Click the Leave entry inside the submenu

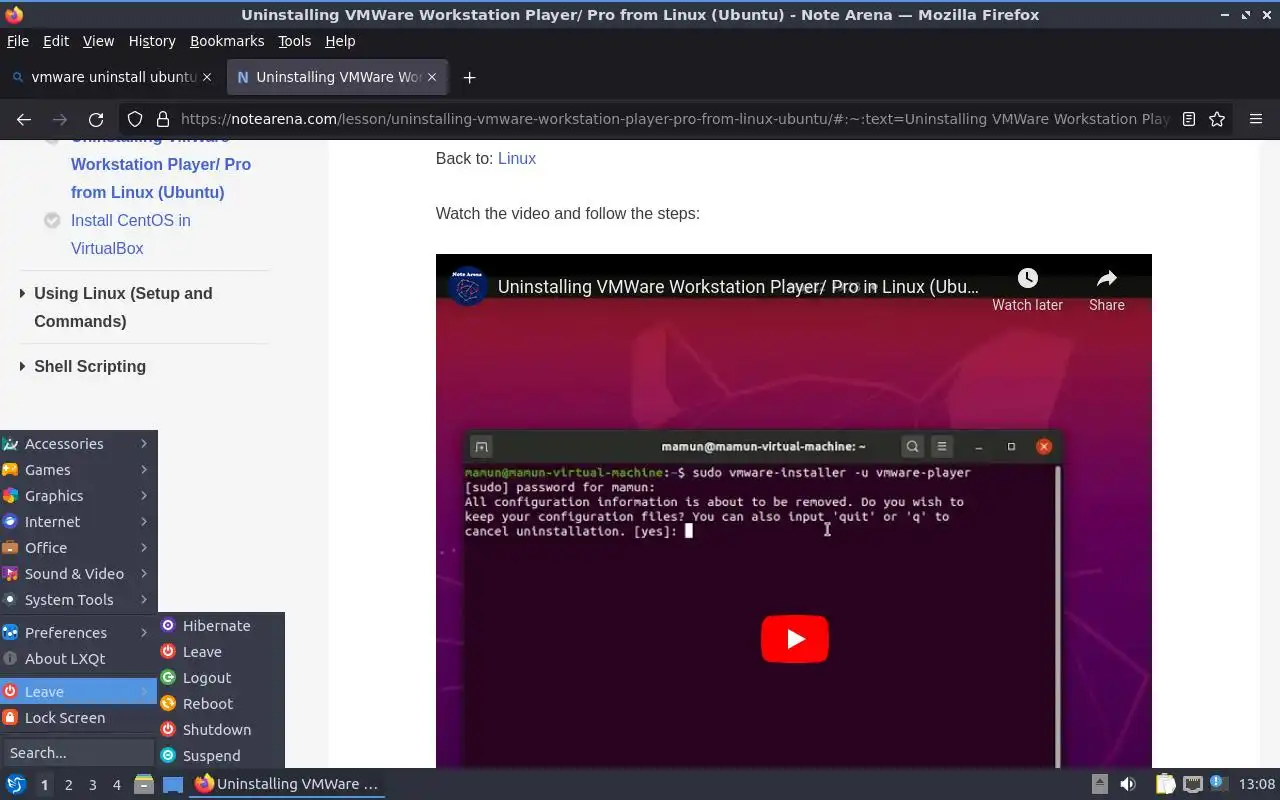pyautogui.click(x=221, y=652)
